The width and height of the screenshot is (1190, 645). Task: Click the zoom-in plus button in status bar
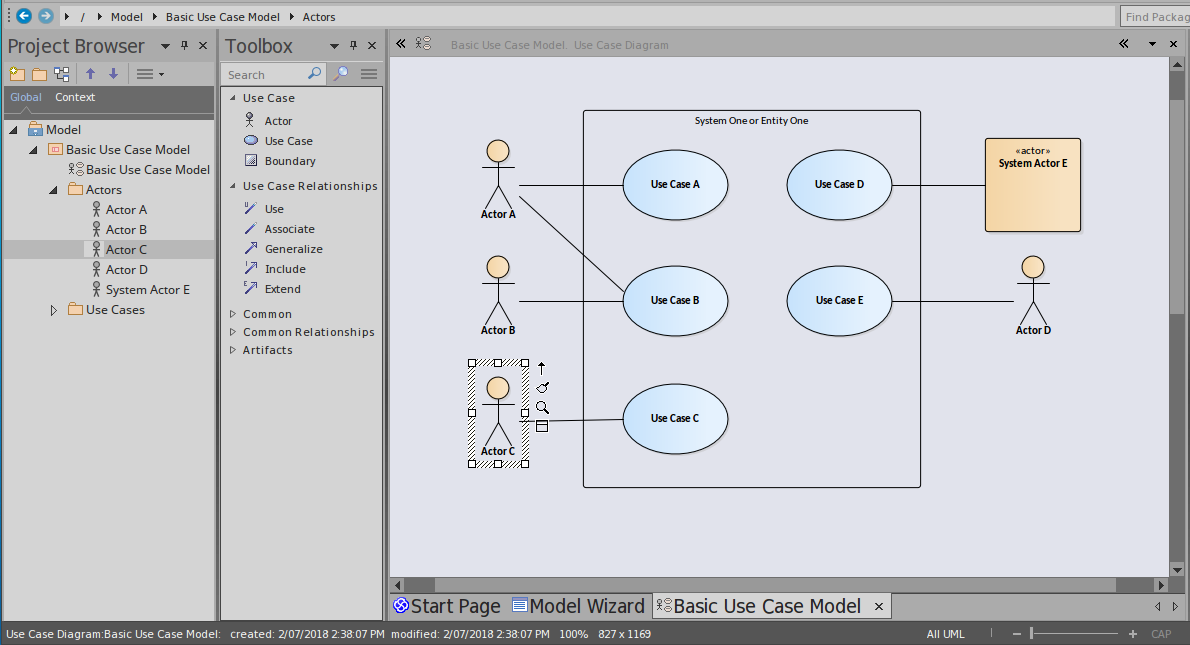click(1133, 634)
